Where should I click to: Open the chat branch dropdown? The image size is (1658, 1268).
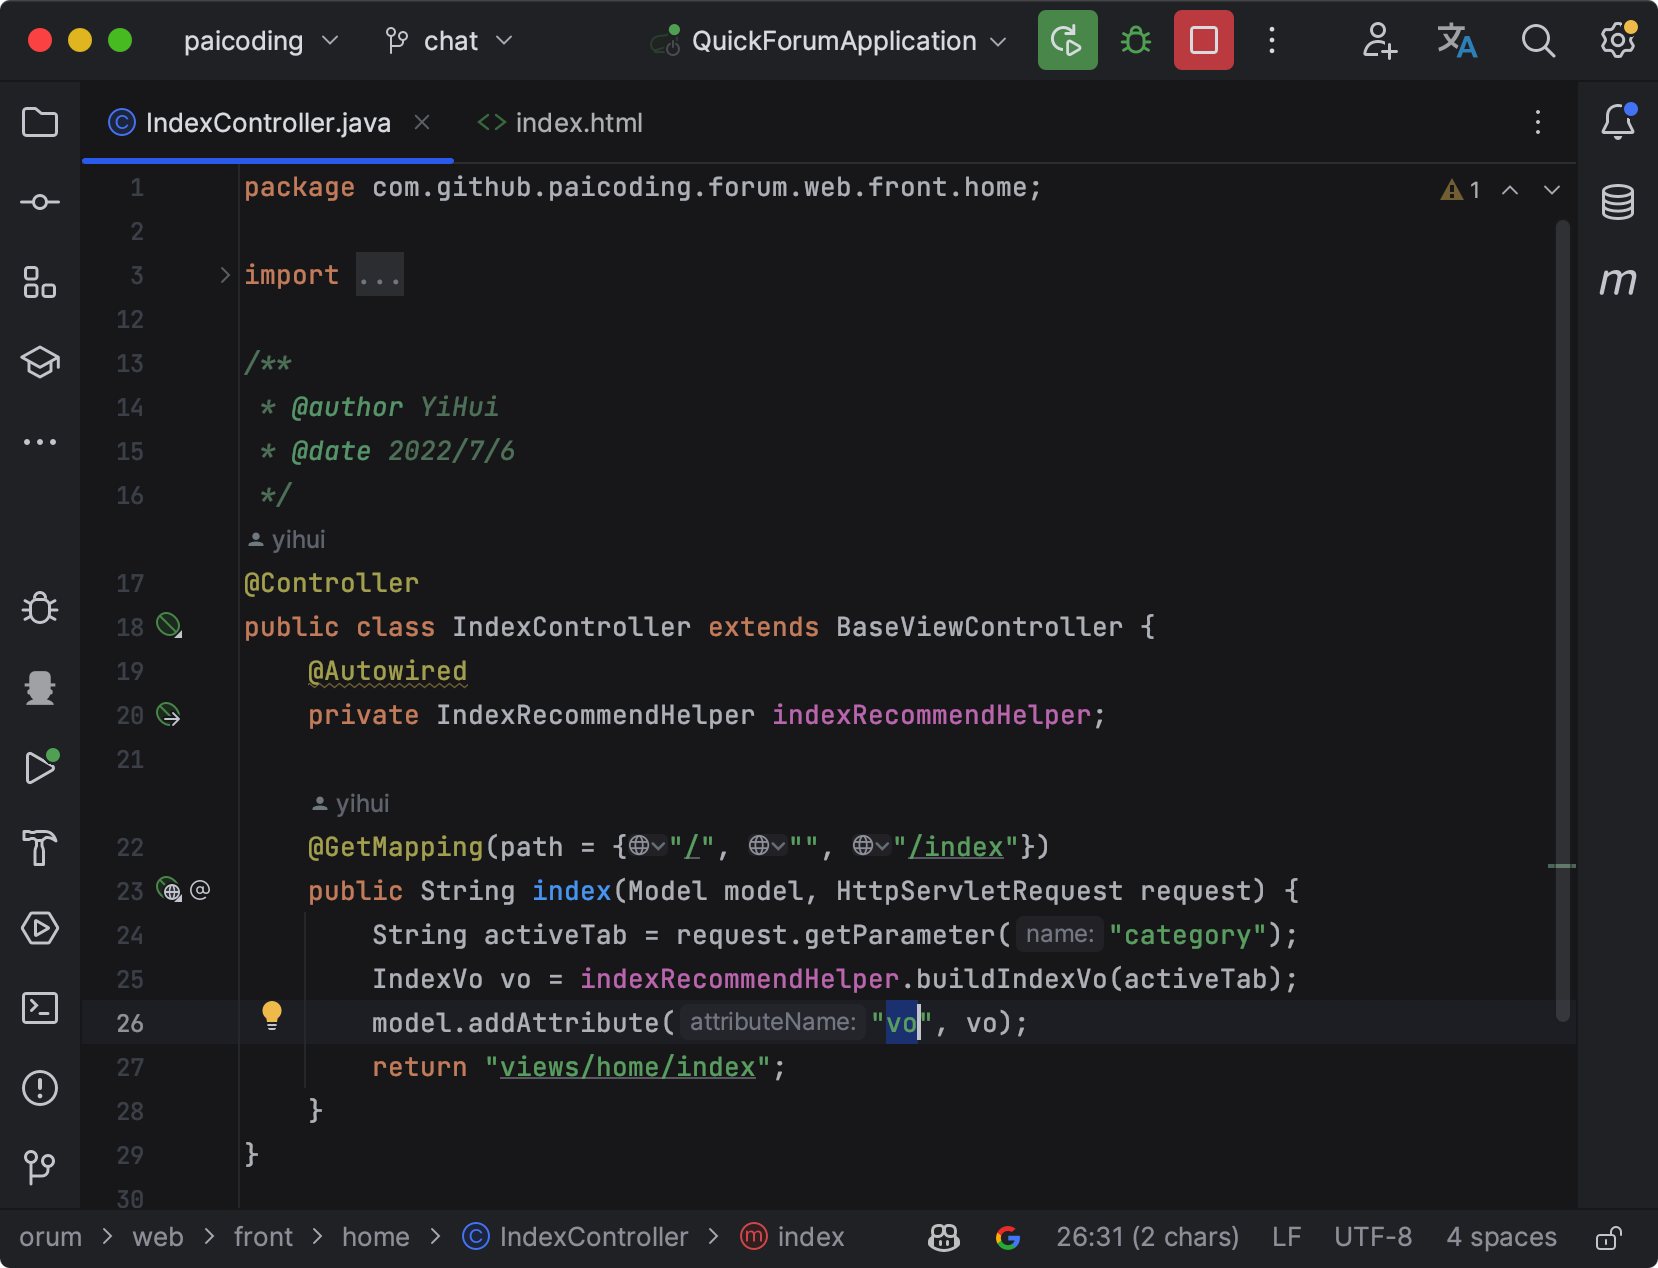(449, 41)
